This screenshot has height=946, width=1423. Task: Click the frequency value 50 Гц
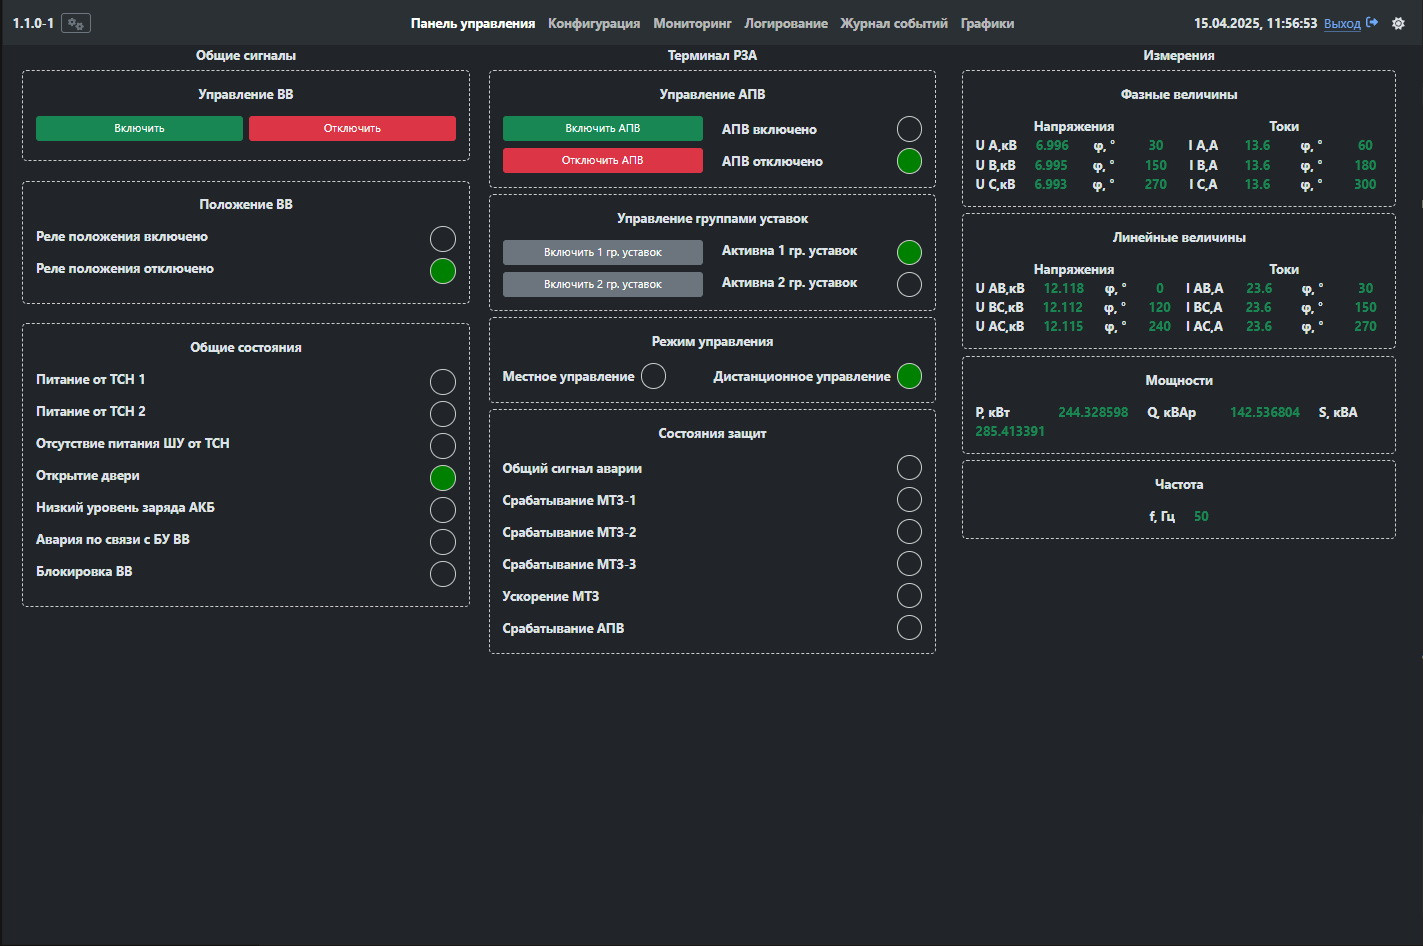point(1201,517)
